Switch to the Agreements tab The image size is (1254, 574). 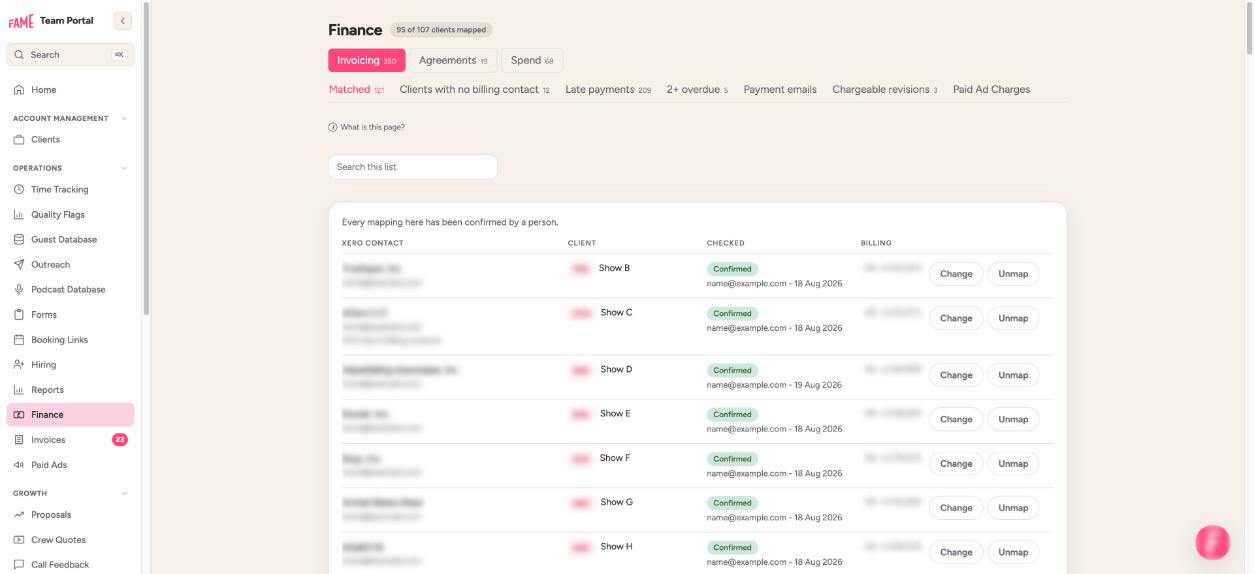coord(453,60)
